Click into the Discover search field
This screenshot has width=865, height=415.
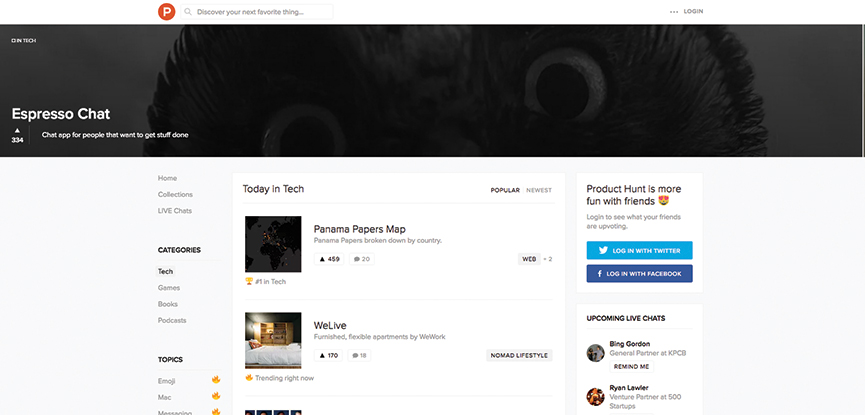tap(257, 12)
